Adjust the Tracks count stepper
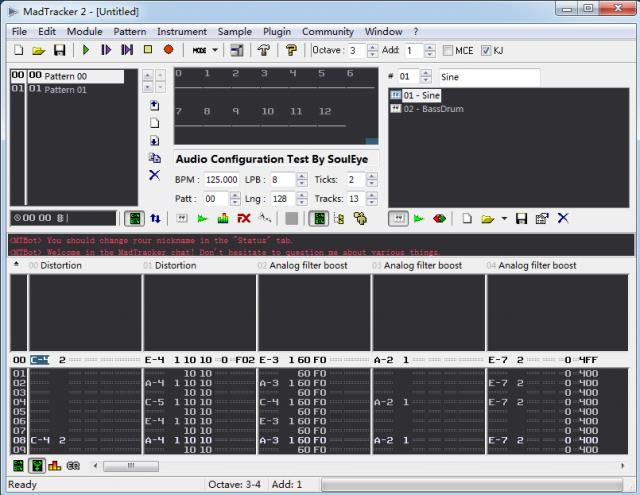Image resolution: width=640 pixels, height=495 pixels. pos(371,199)
